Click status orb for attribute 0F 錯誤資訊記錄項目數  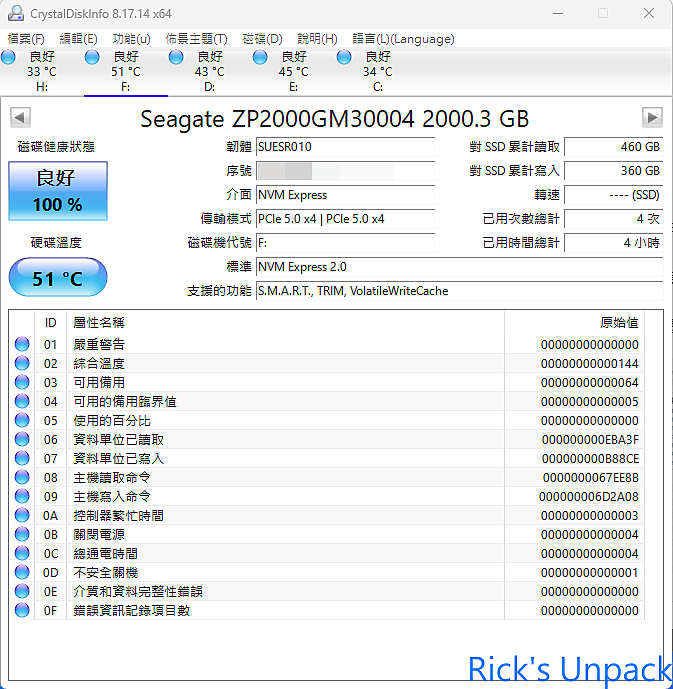pyautogui.click(x=22, y=610)
